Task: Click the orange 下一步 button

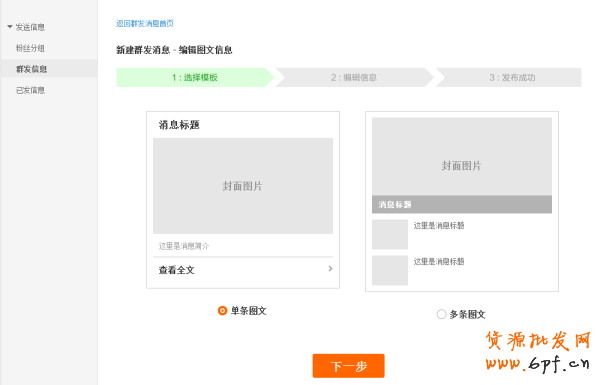Action: 349,366
